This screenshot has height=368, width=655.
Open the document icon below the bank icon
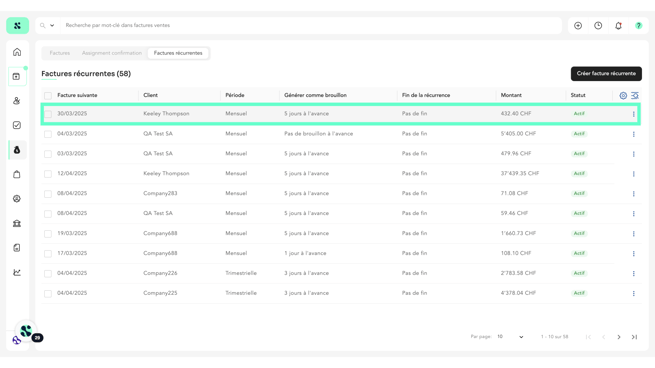[17, 248]
